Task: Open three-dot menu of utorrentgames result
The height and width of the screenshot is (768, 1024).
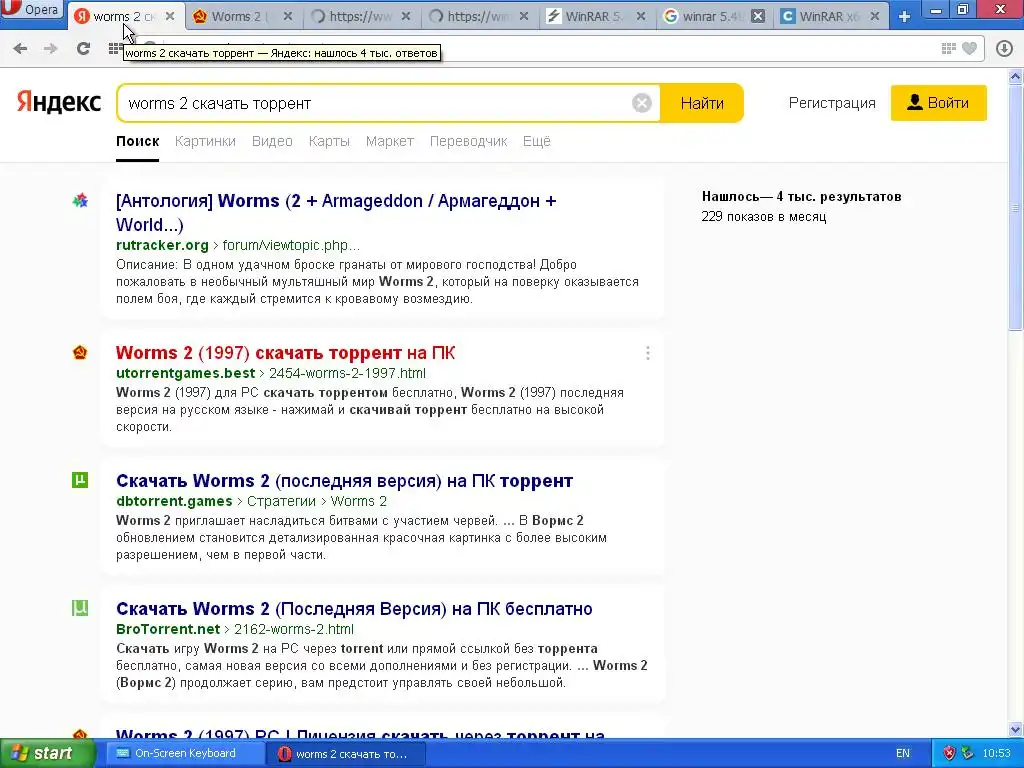Action: [x=647, y=353]
